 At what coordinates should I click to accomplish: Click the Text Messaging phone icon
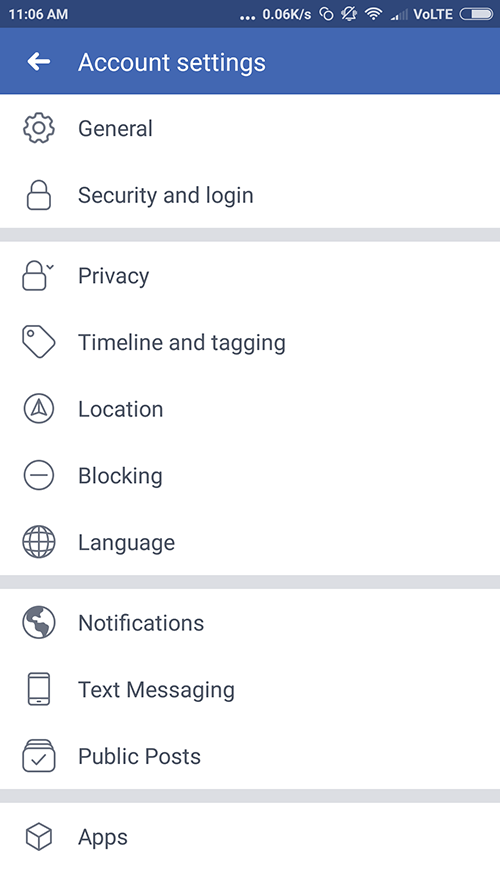[x=39, y=689]
